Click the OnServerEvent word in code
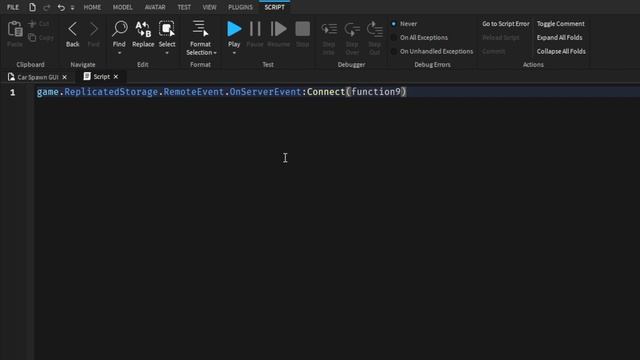The image size is (640, 360). click(265, 92)
